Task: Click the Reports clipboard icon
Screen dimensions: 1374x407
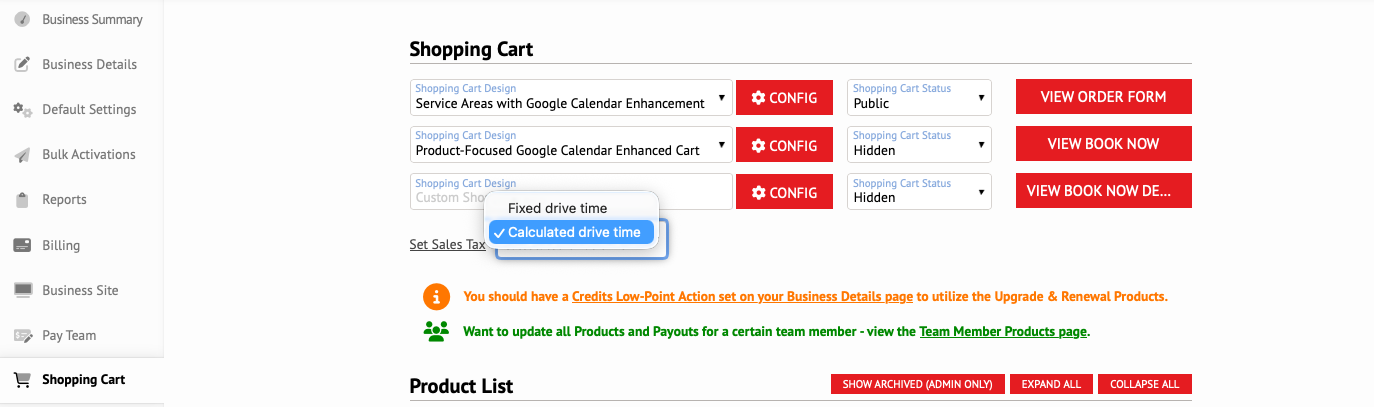Action: point(22,200)
